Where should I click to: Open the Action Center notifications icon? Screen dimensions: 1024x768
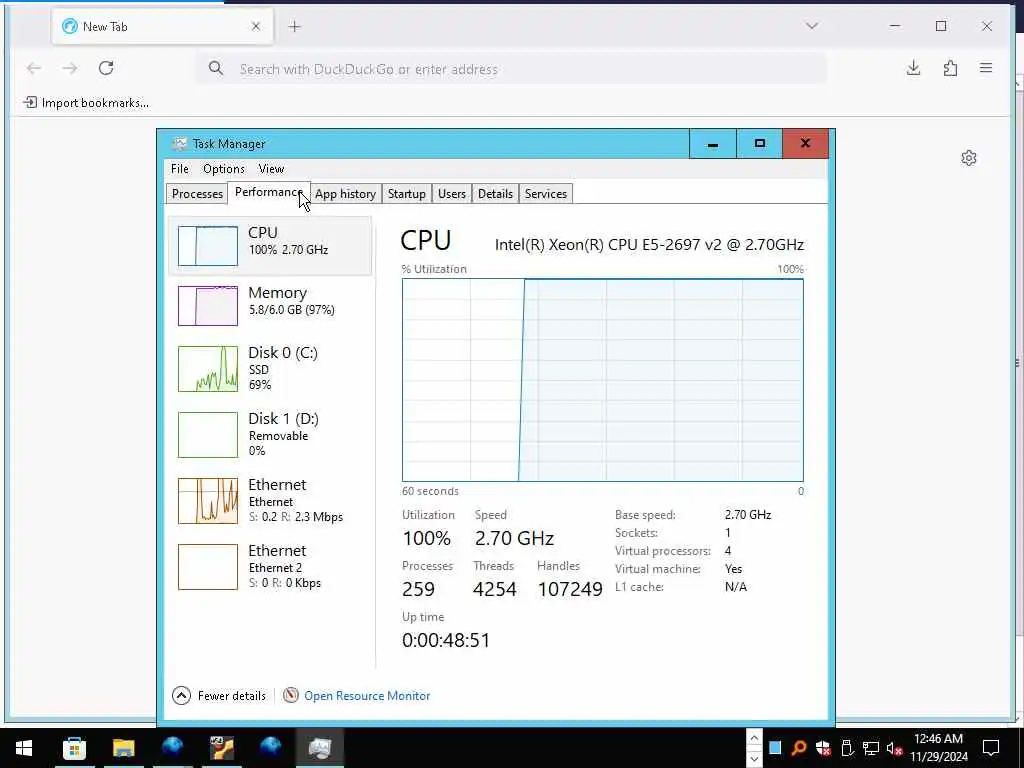[x=991, y=748]
